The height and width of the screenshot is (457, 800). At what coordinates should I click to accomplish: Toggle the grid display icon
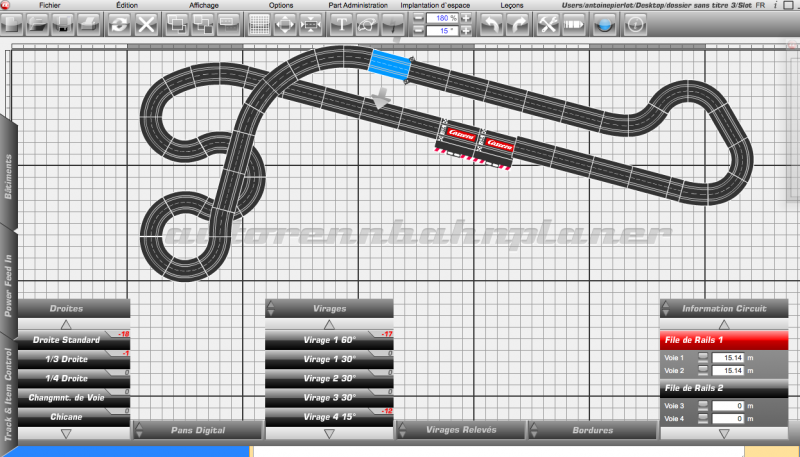click(258, 24)
